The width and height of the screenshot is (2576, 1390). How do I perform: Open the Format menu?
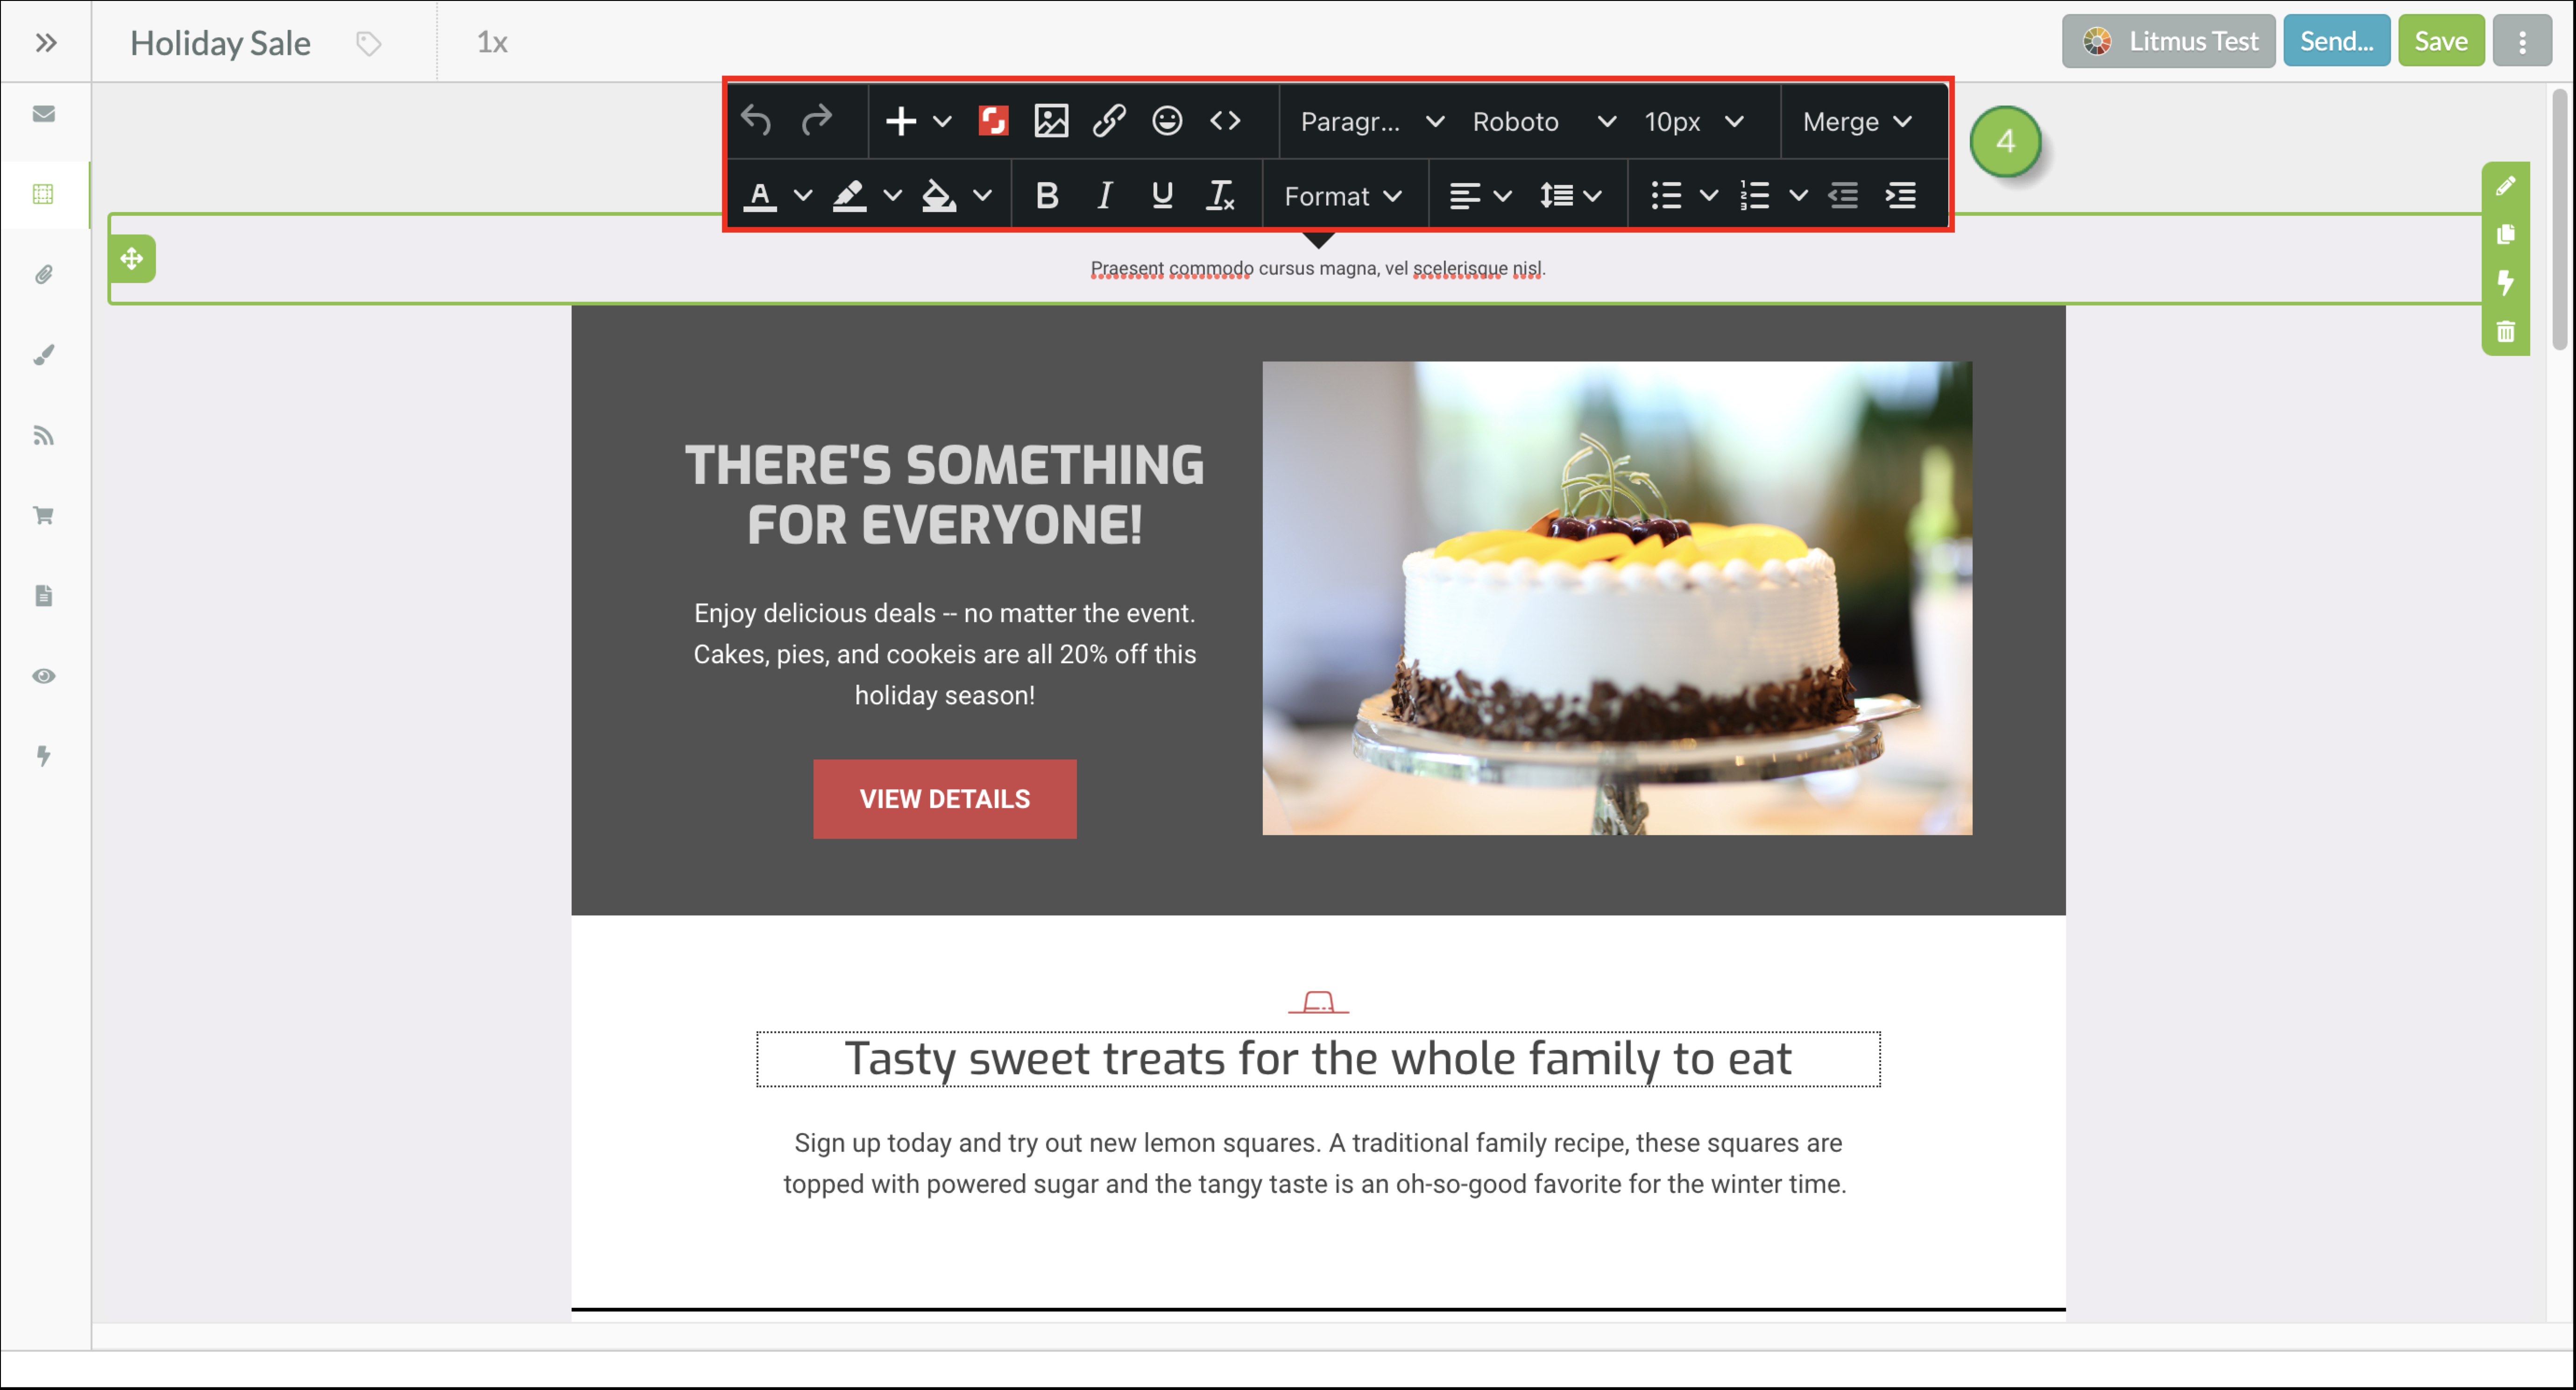[x=1343, y=196]
